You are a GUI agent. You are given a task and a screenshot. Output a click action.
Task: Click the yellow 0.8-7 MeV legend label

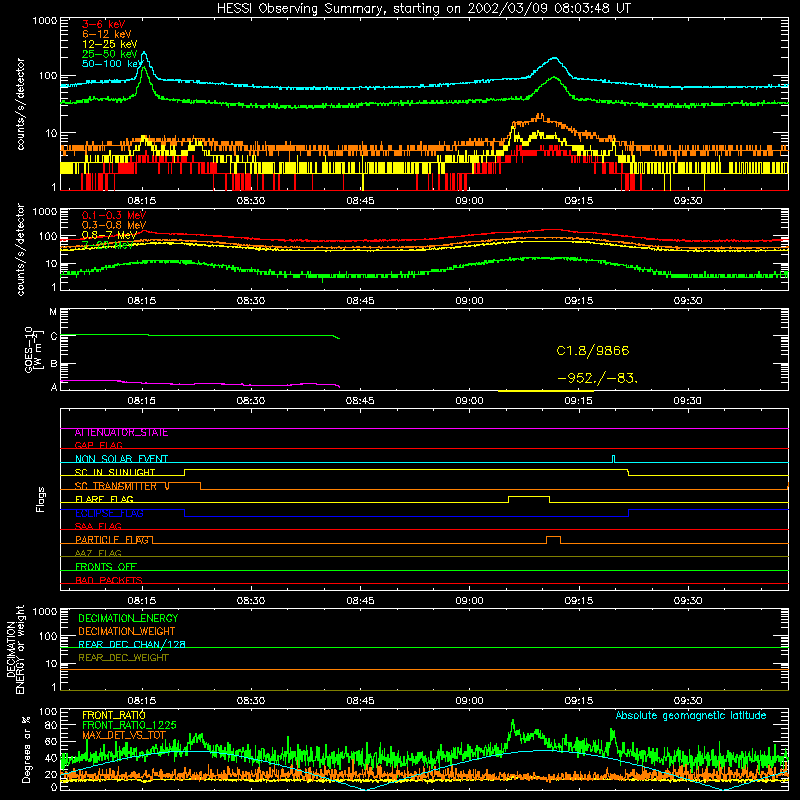click(109, 235)
